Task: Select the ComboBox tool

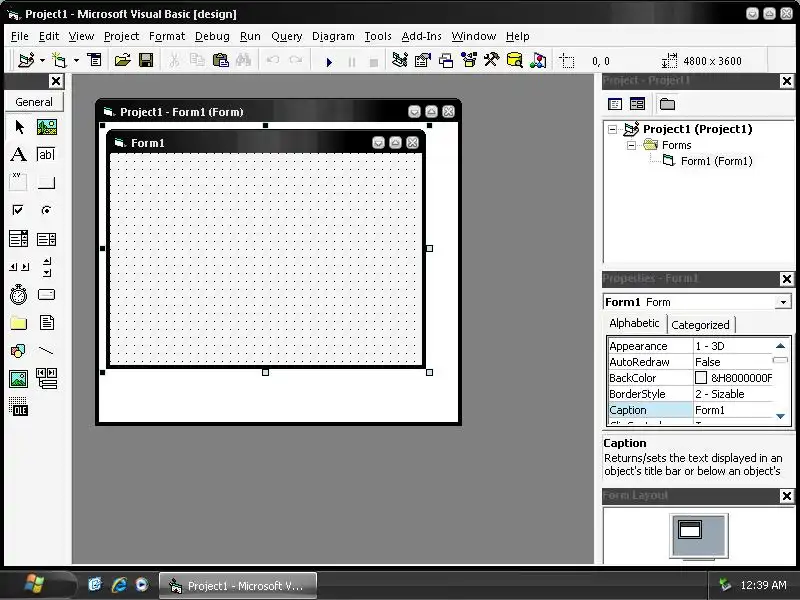Action: pos(18,239)
